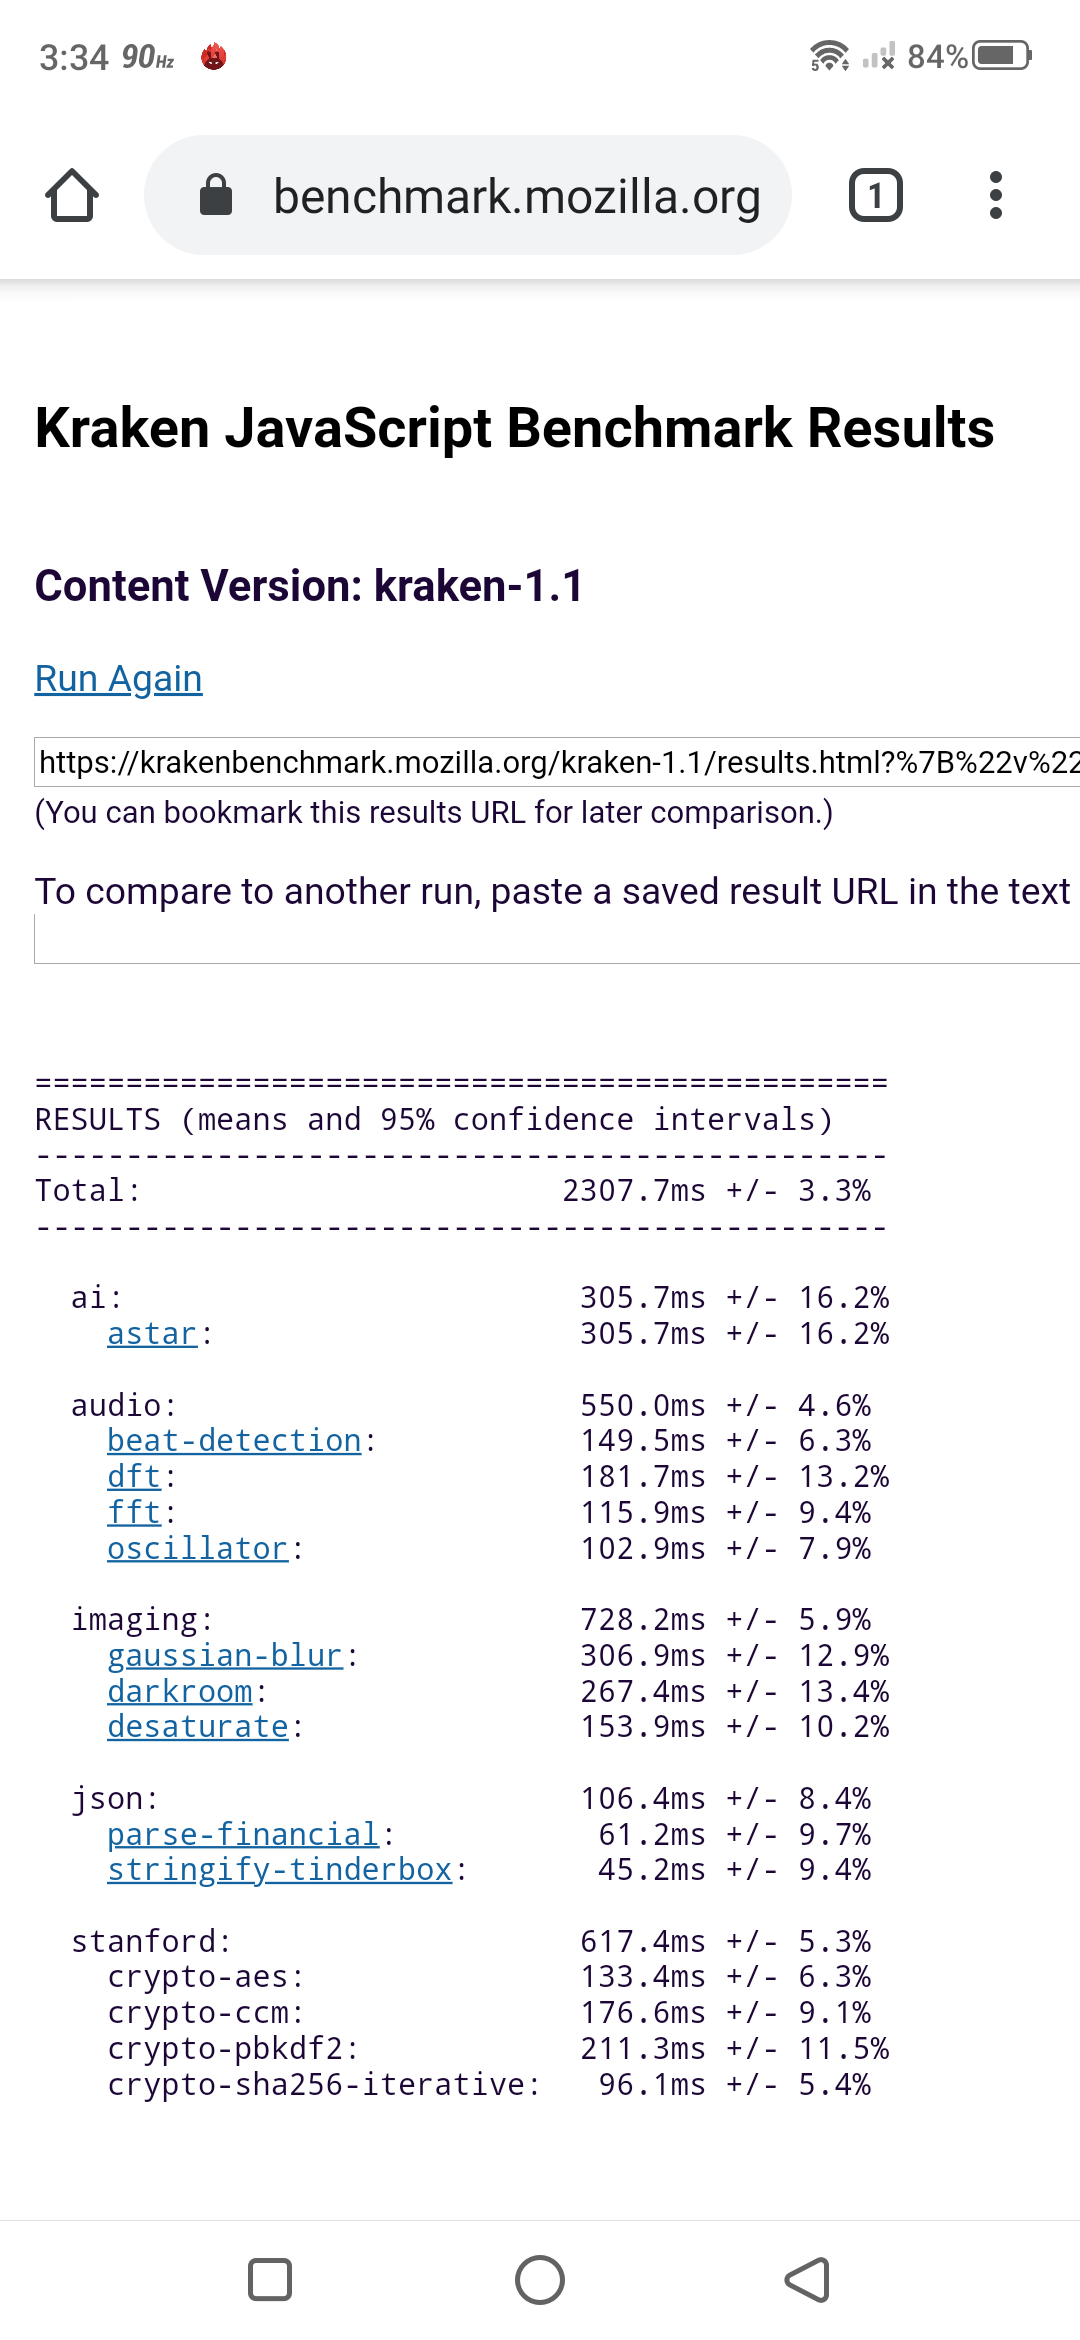This screenshot has height=2340, width=1080.
Task: Open the parse-financial test link
Action: [243, 1835]
